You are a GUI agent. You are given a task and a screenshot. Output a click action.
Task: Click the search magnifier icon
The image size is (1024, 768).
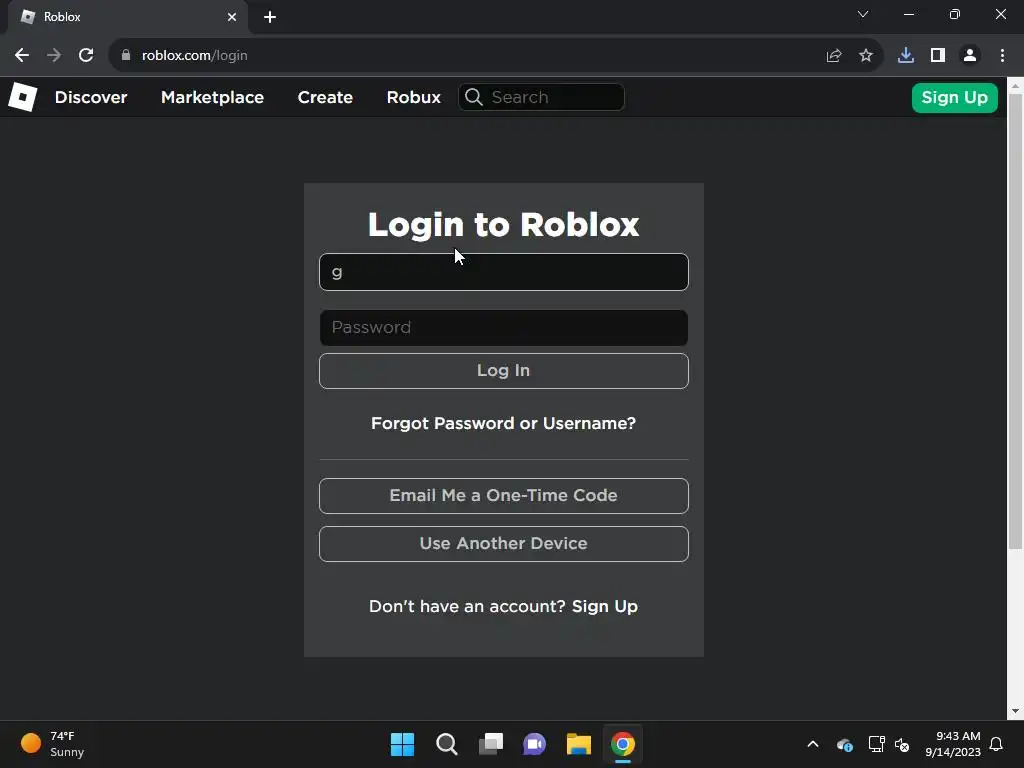474,97
